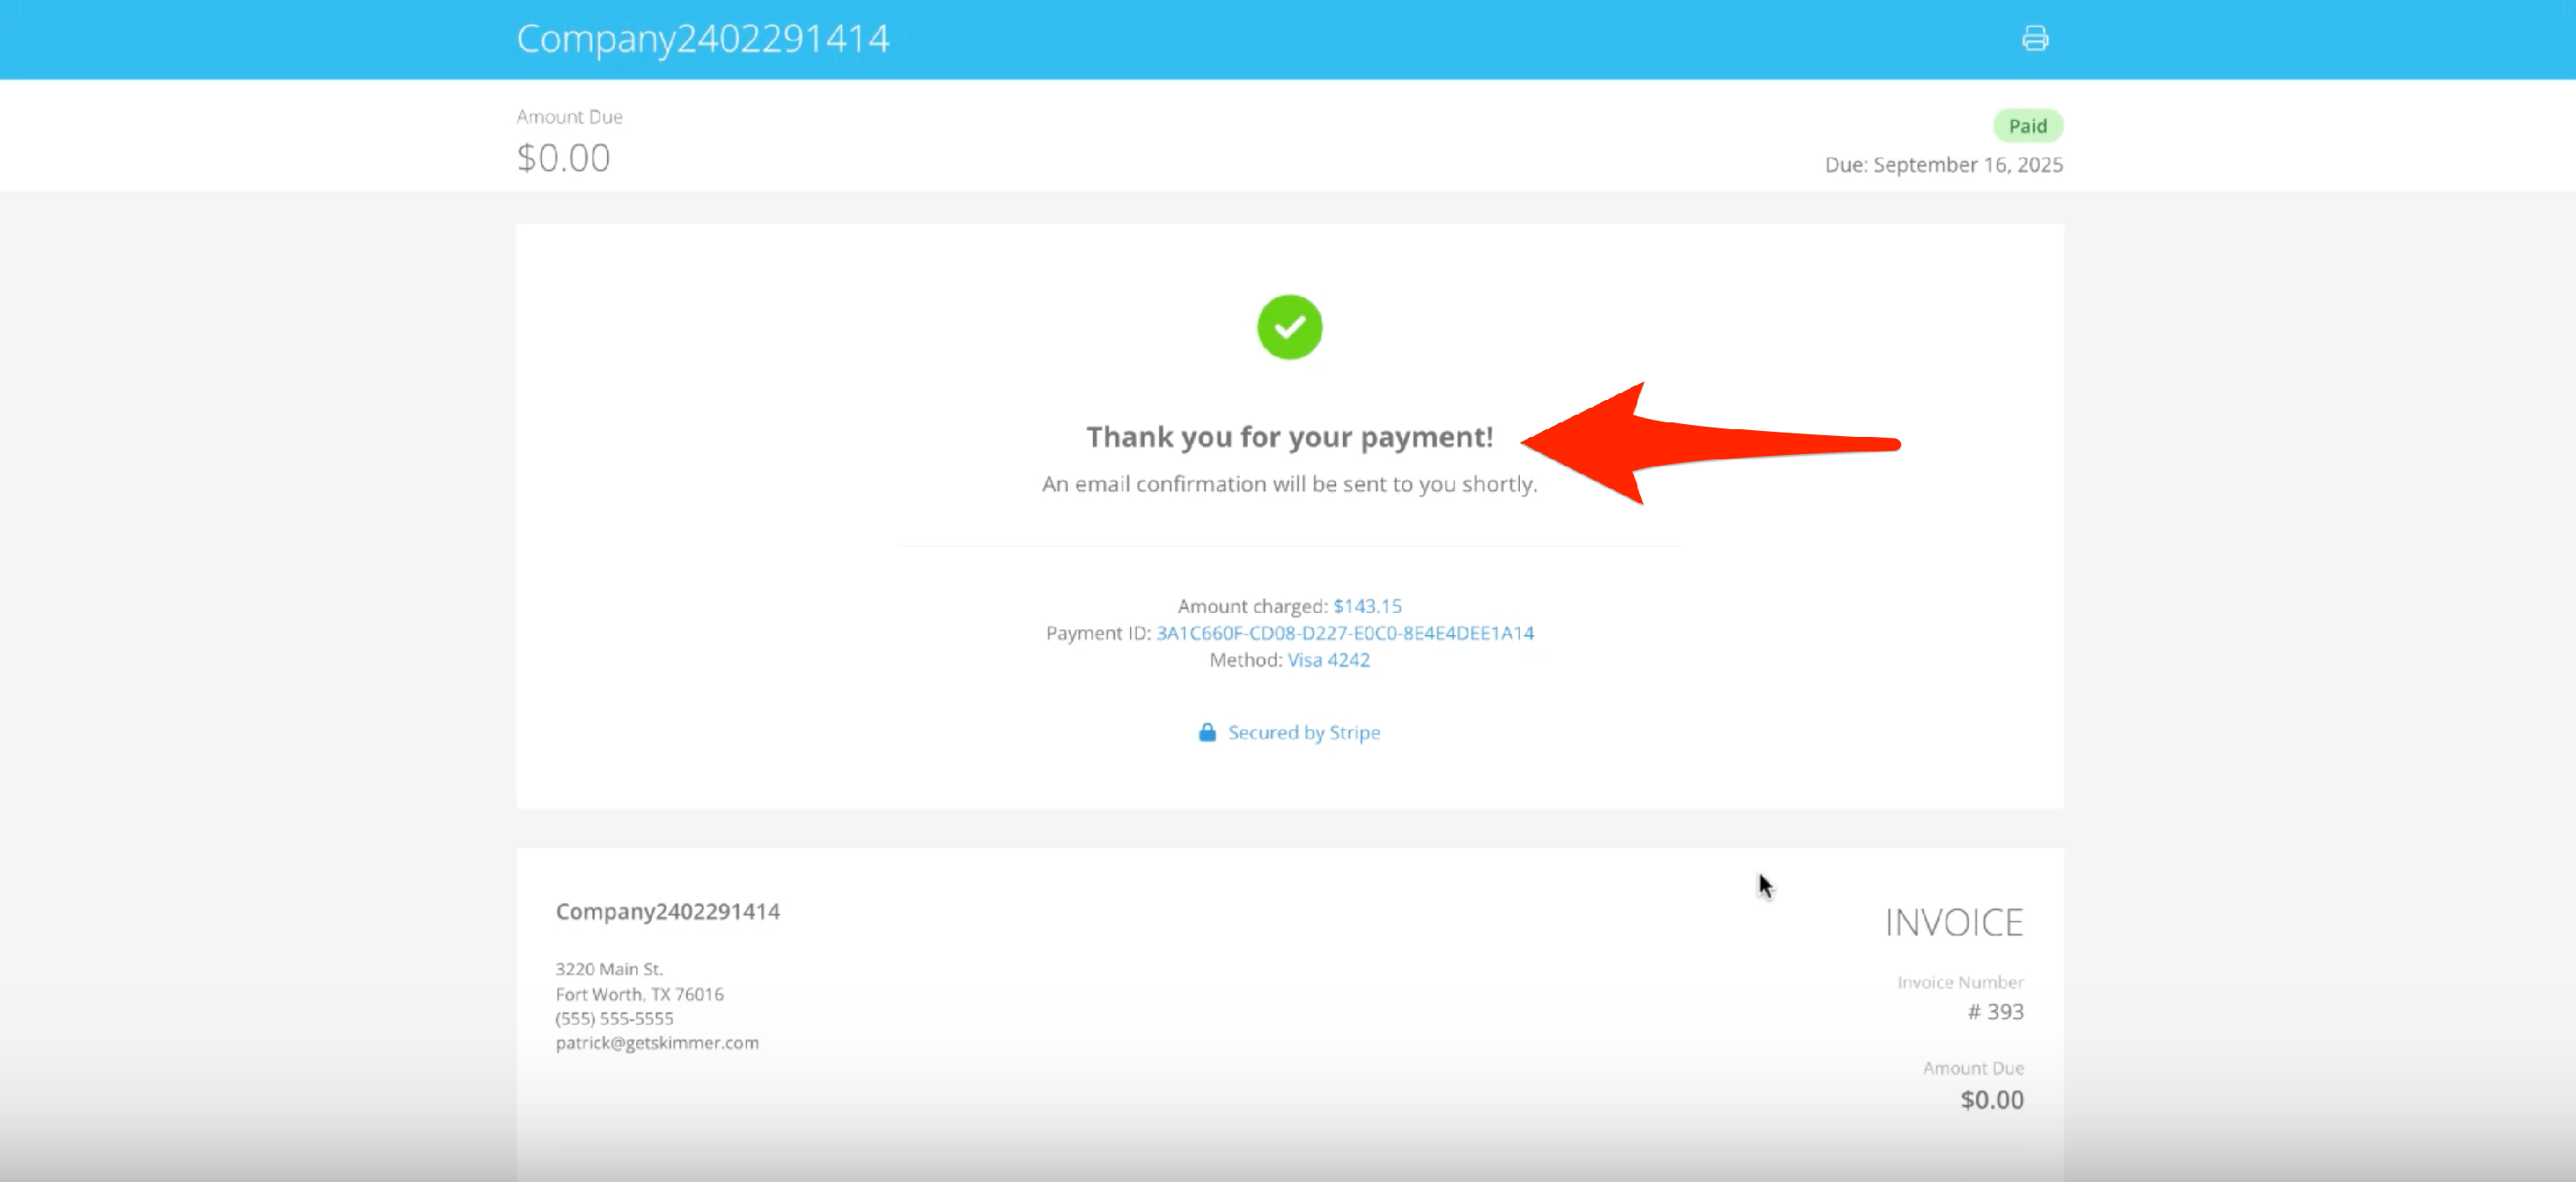Click the invoice number # 393
The height and width of the screenshot is (1182, 2576).
(x=1995, y=1011)
